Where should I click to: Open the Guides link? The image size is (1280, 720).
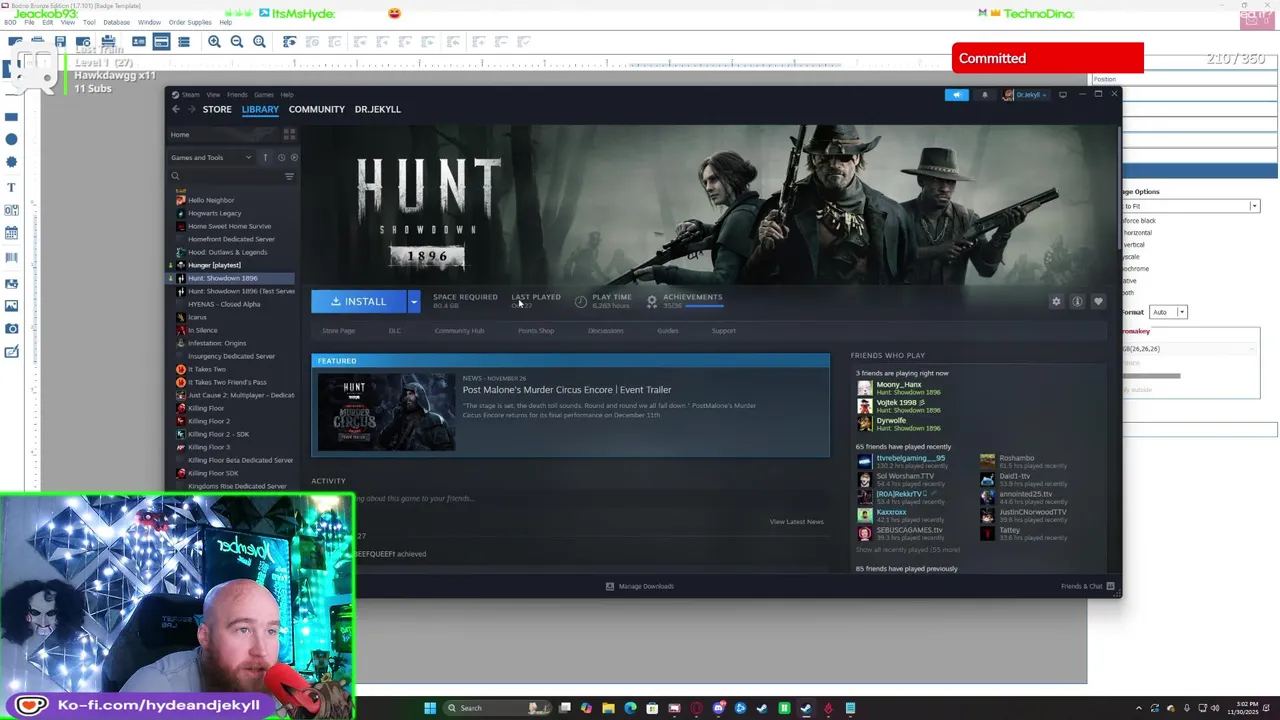(668, 331)
